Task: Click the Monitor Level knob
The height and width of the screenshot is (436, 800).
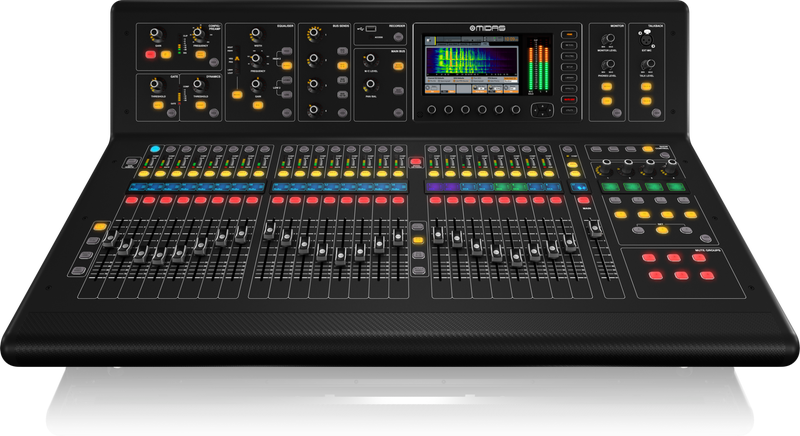Action: tap(607, 39)
